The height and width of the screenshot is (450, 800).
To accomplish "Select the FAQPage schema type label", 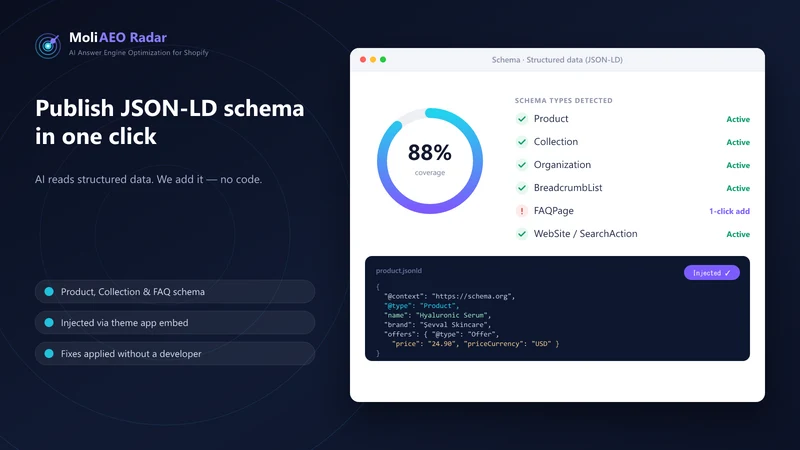I will 554,211.
